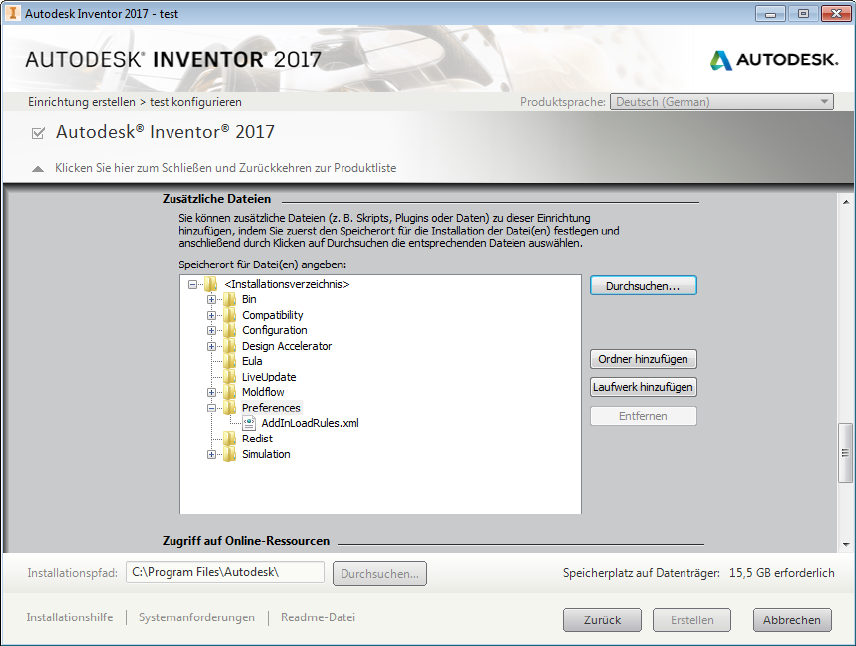The height and width of the screenshot is (646, 856).
Task: Click Durchsuchen next to Installationspfad
Action: pyautogui.click(x=380, y=574)
